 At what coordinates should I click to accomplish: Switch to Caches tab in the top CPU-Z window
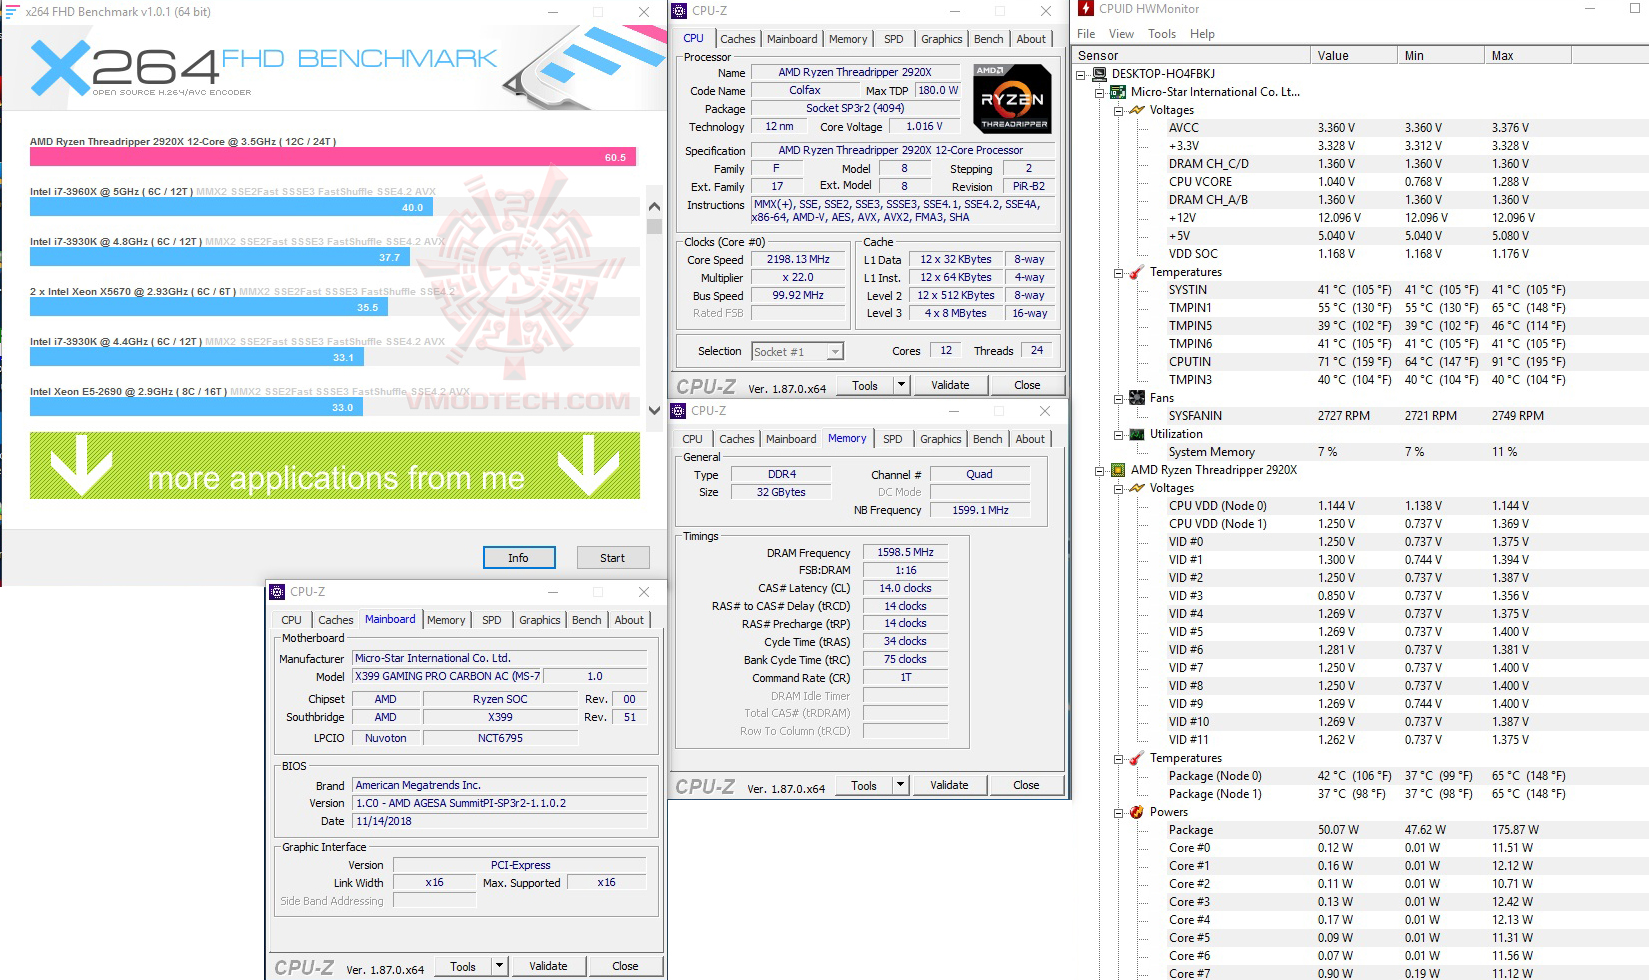pyautogui.click(x=738, y=39)
